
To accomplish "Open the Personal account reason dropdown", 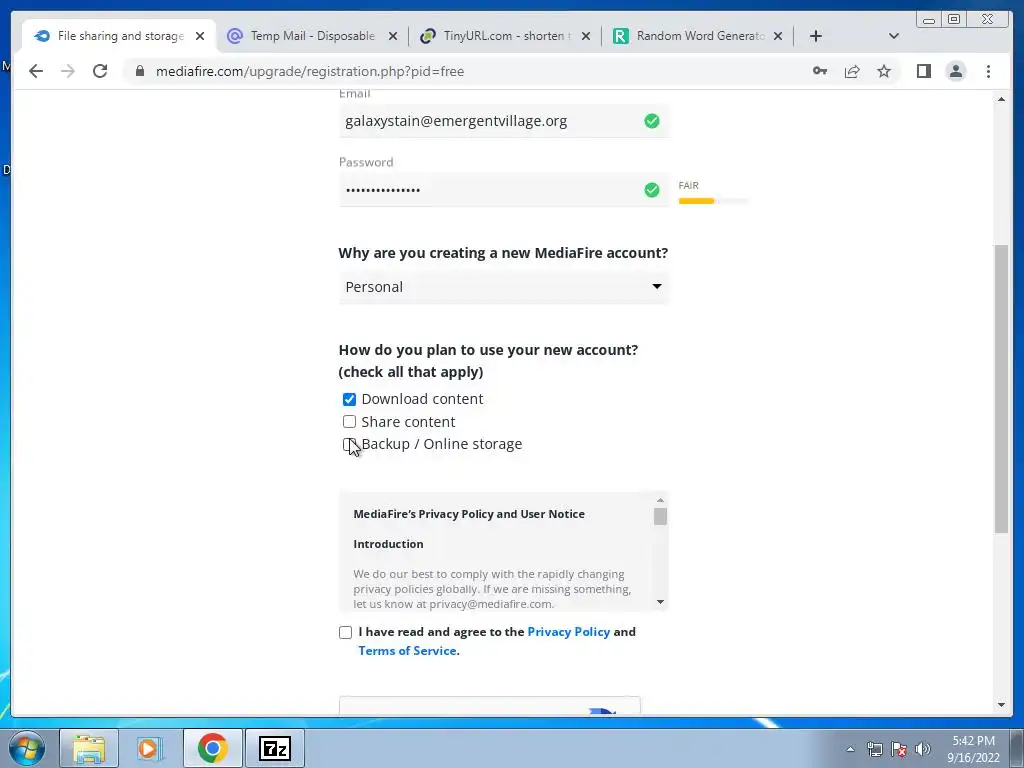I will (504, 287).
